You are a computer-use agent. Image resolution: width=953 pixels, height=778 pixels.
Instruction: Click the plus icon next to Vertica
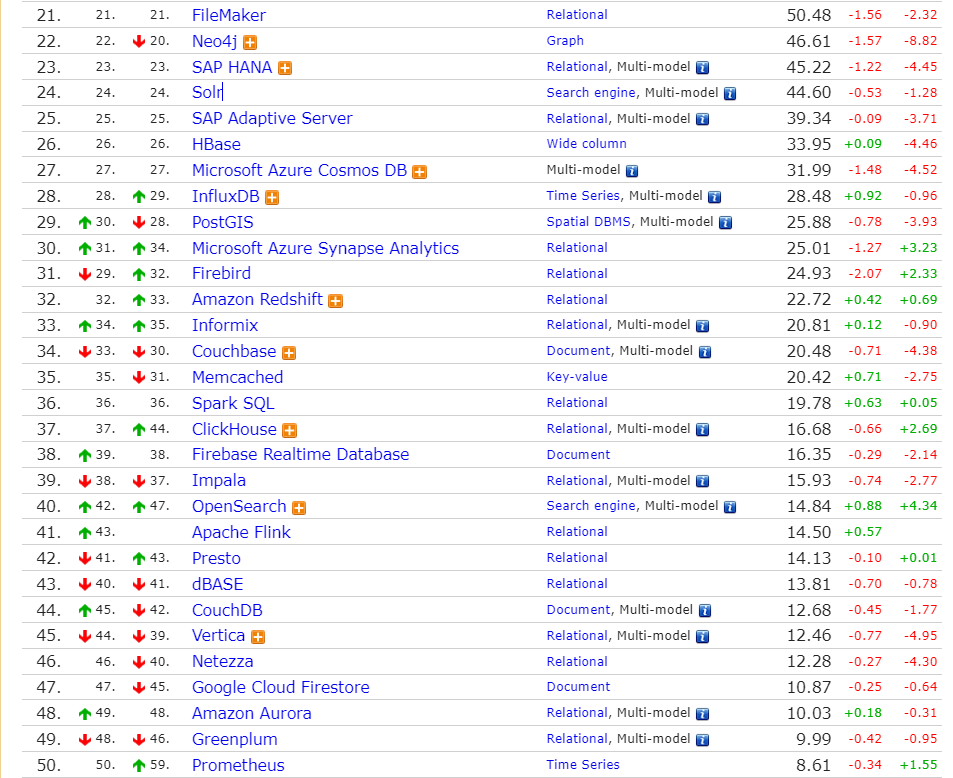[x=258, y=637]
